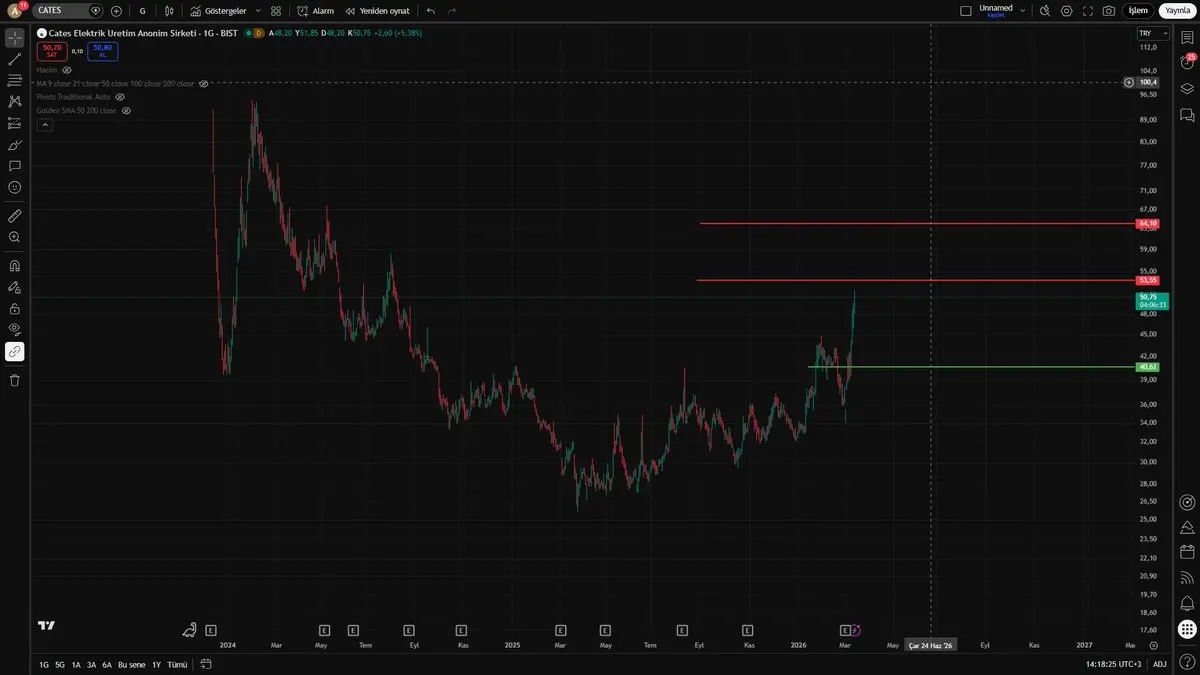Open the watchlist panel icon
1200x675 pixels.
click(1187, 38)
